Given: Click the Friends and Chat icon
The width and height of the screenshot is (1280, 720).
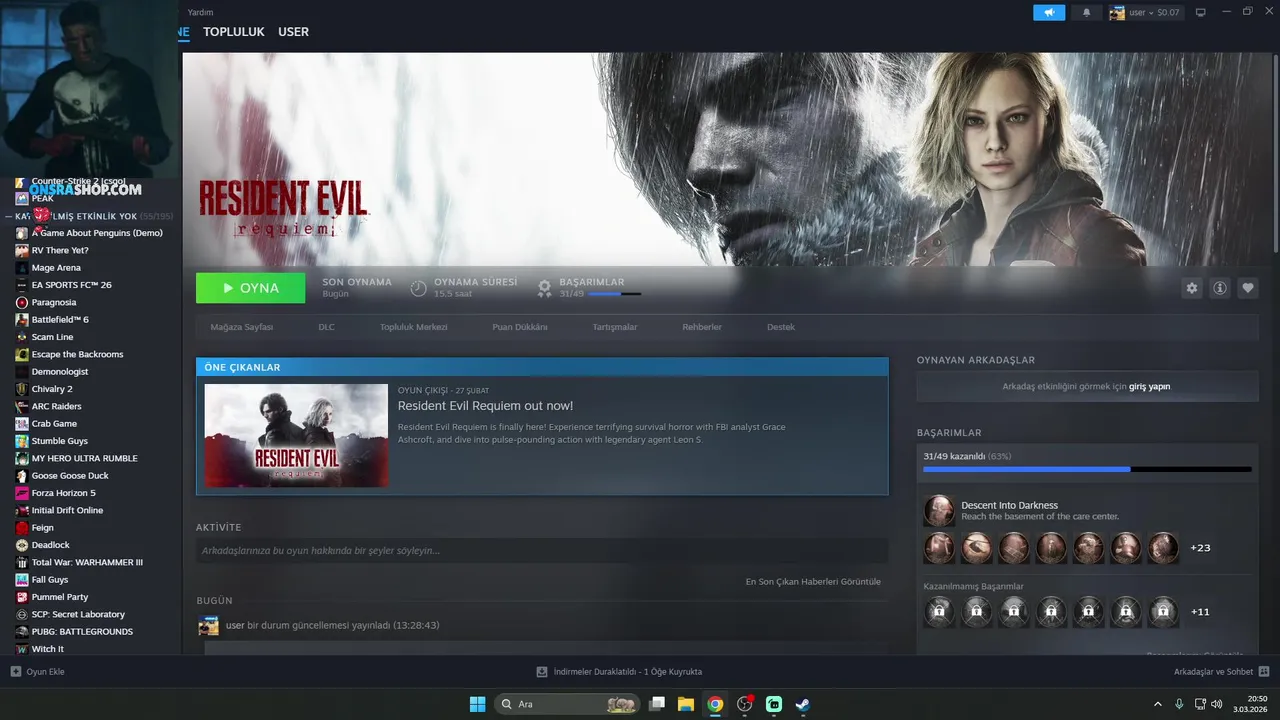Looking at the screenshot, I should (x=1264, y=671).
